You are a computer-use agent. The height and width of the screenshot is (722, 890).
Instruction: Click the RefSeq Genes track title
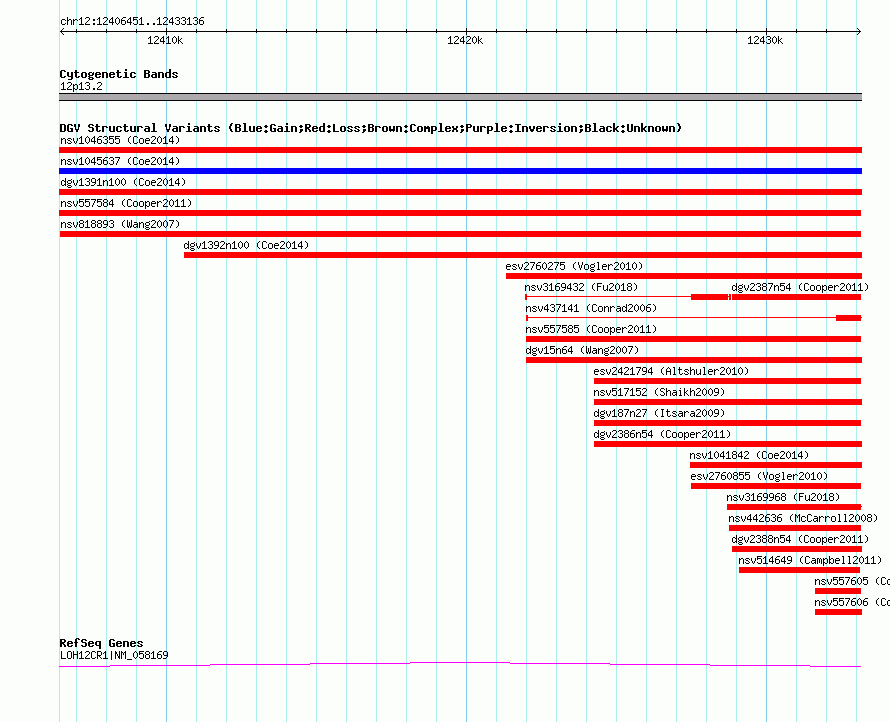(101, 643)
